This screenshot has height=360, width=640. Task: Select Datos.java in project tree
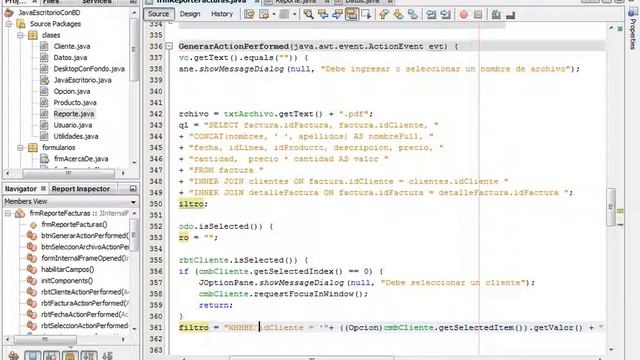tap(70, 58)
